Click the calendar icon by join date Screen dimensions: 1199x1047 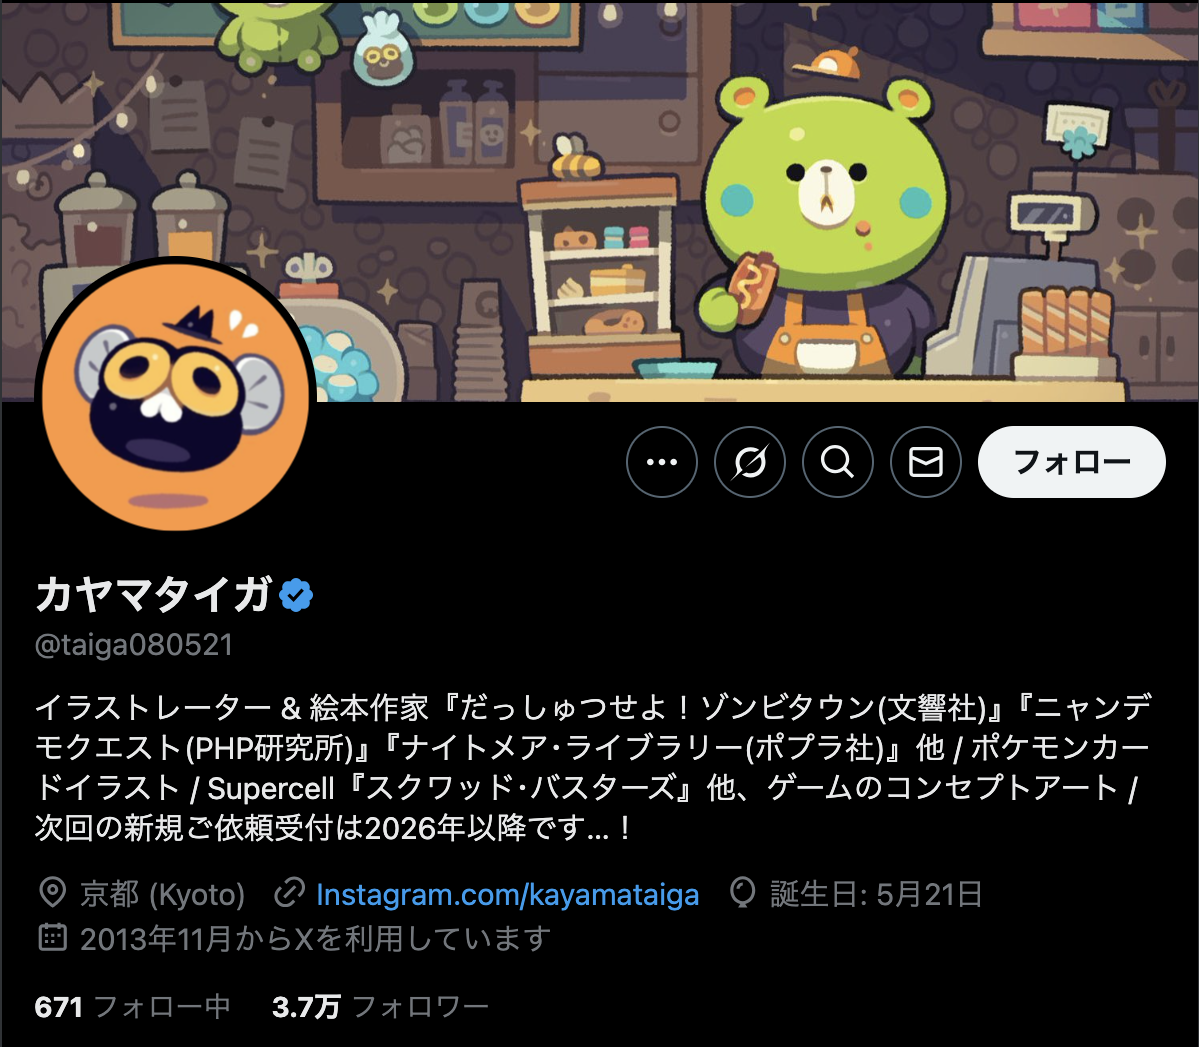pos(53,938)
